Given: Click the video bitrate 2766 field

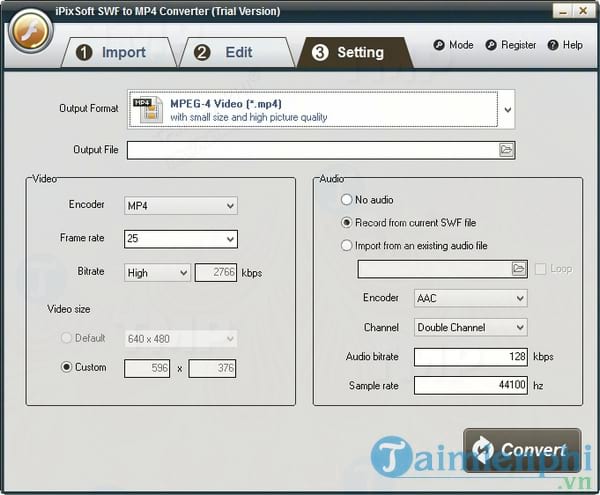Looking at the screenshot, I should [x=216, y=272].
